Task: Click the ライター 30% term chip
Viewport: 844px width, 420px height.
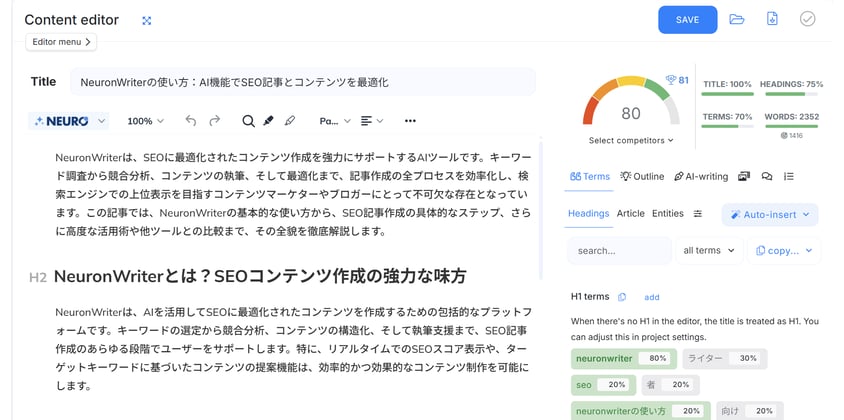Action: (x=725, y=359)
